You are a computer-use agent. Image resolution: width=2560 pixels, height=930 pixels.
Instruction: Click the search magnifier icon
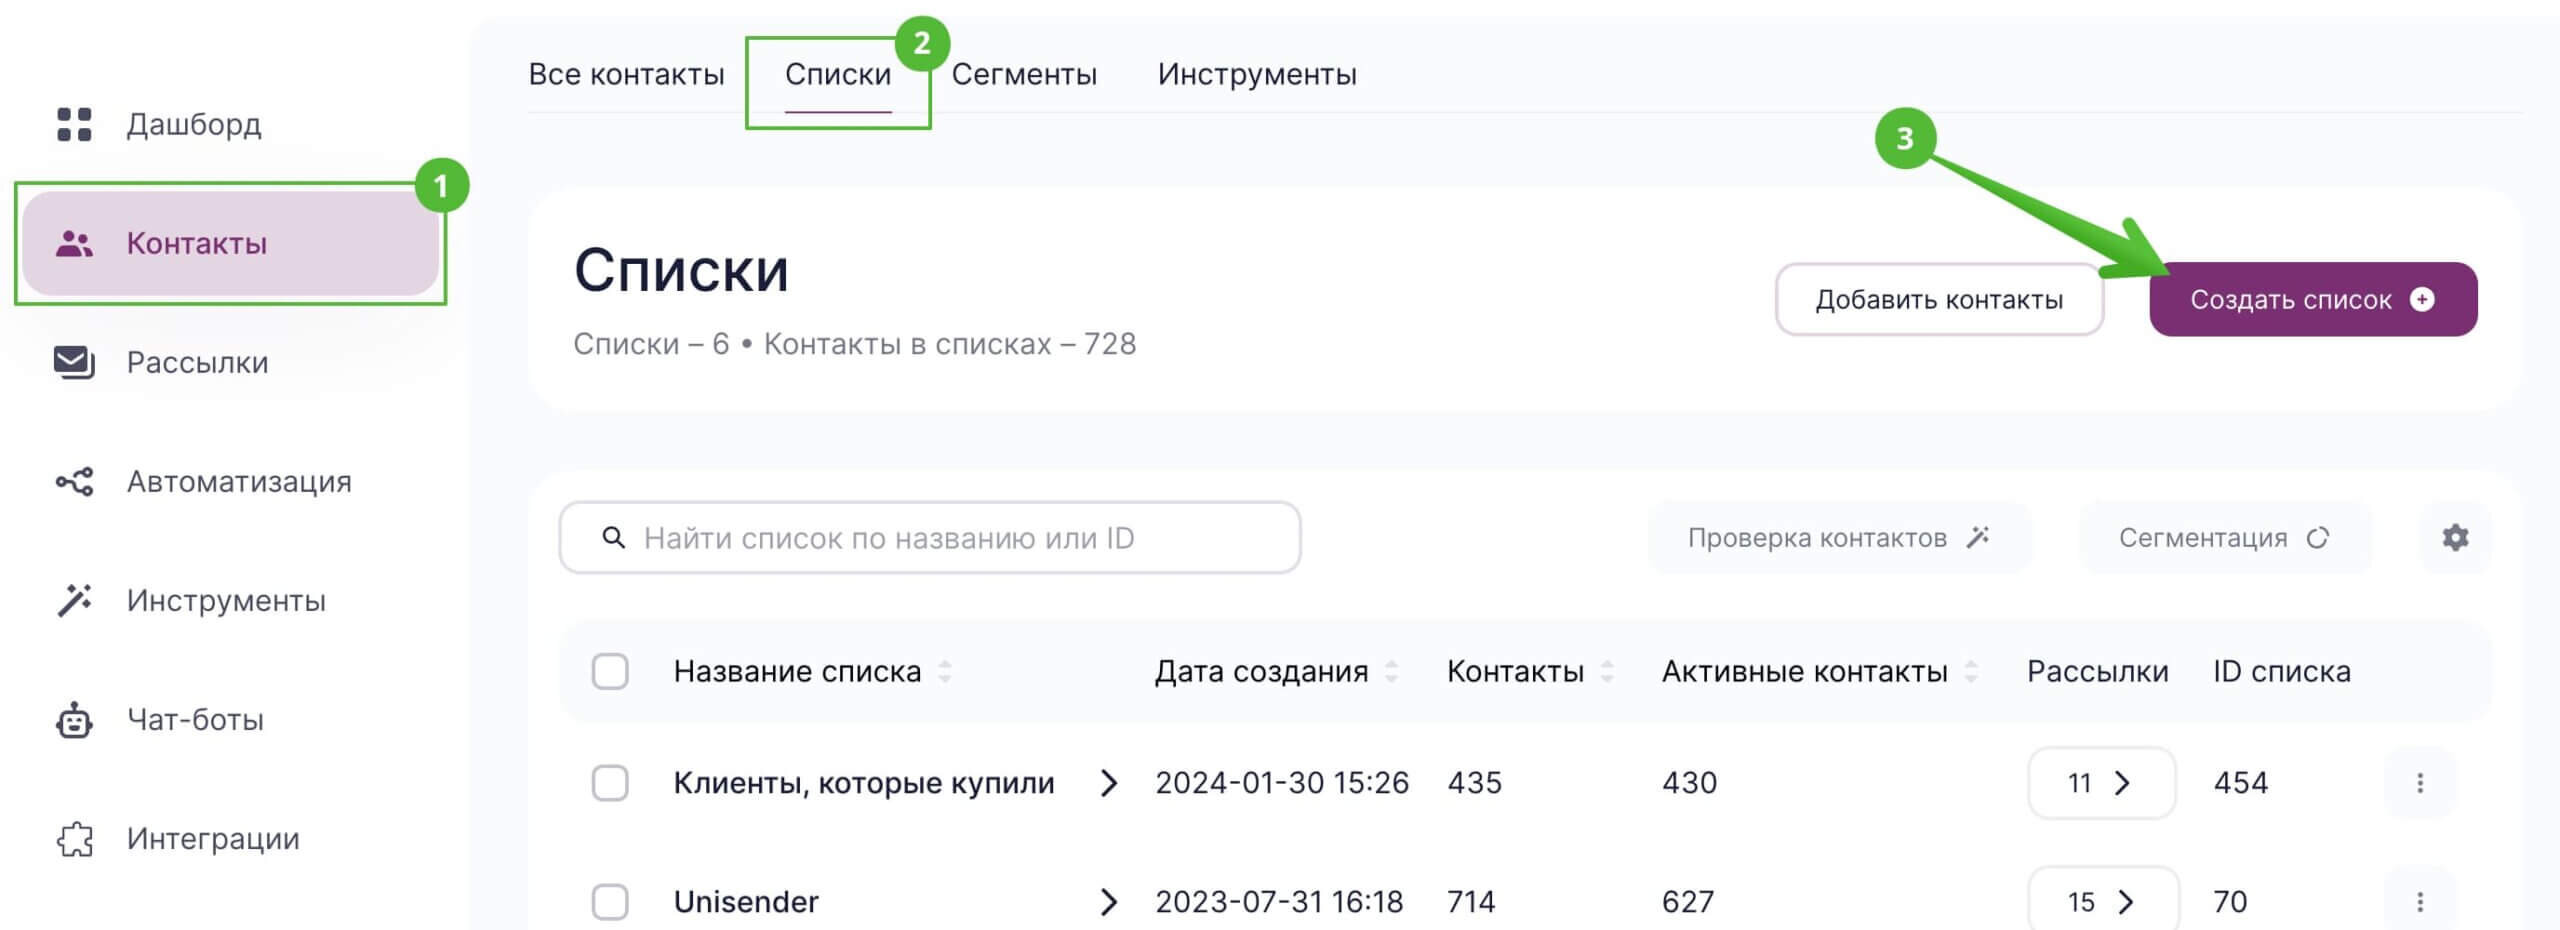pos(613,538)
